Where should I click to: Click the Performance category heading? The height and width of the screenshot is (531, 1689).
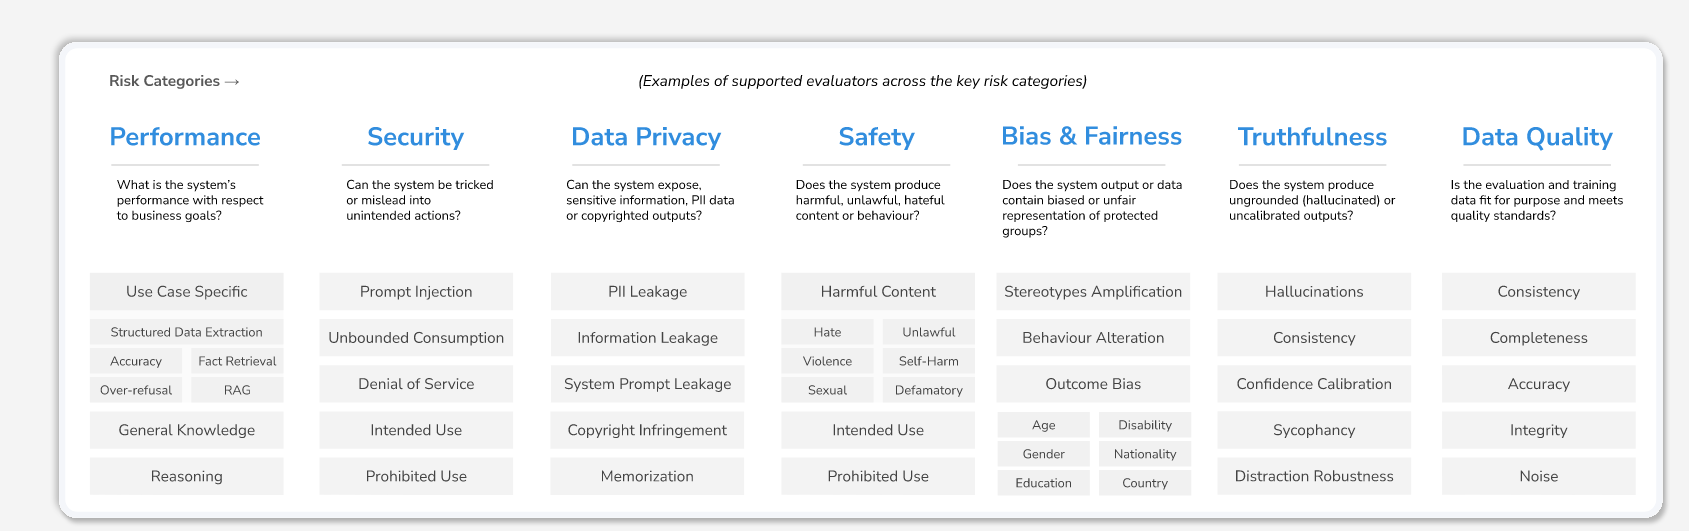pos(185,137)
